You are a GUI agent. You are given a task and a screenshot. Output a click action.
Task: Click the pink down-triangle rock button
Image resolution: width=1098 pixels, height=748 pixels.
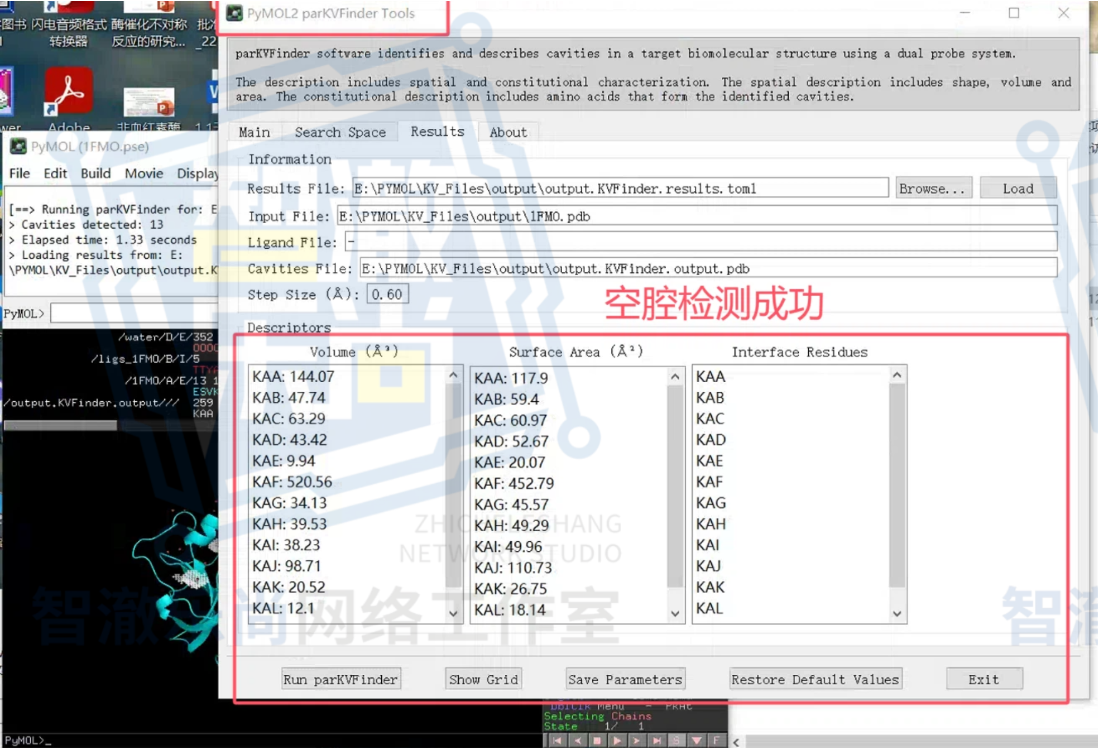[697, 740]
